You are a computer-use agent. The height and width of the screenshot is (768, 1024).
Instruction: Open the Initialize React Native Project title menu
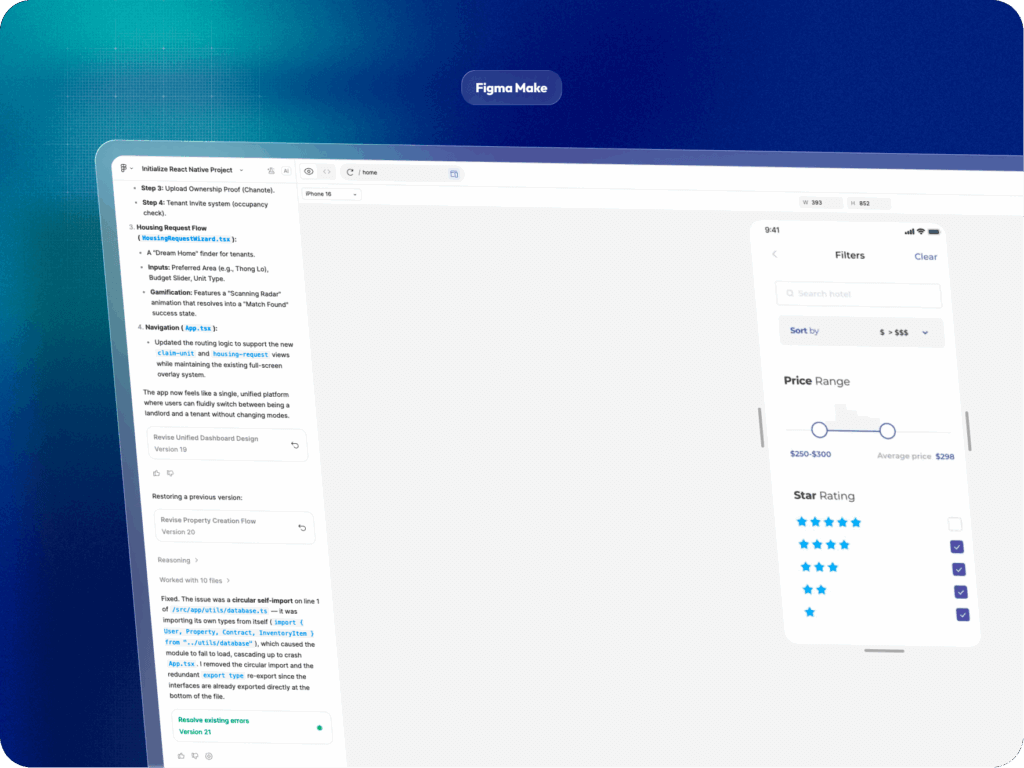241,169
